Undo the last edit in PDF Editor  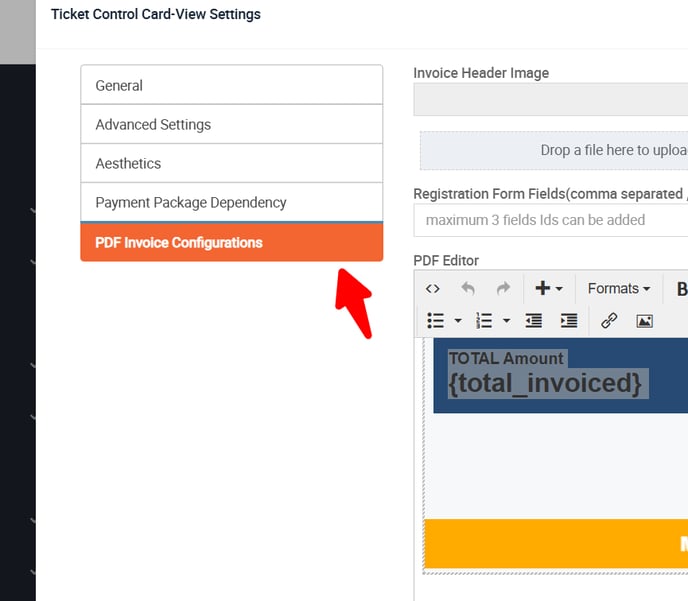click(x=468, y=289)
